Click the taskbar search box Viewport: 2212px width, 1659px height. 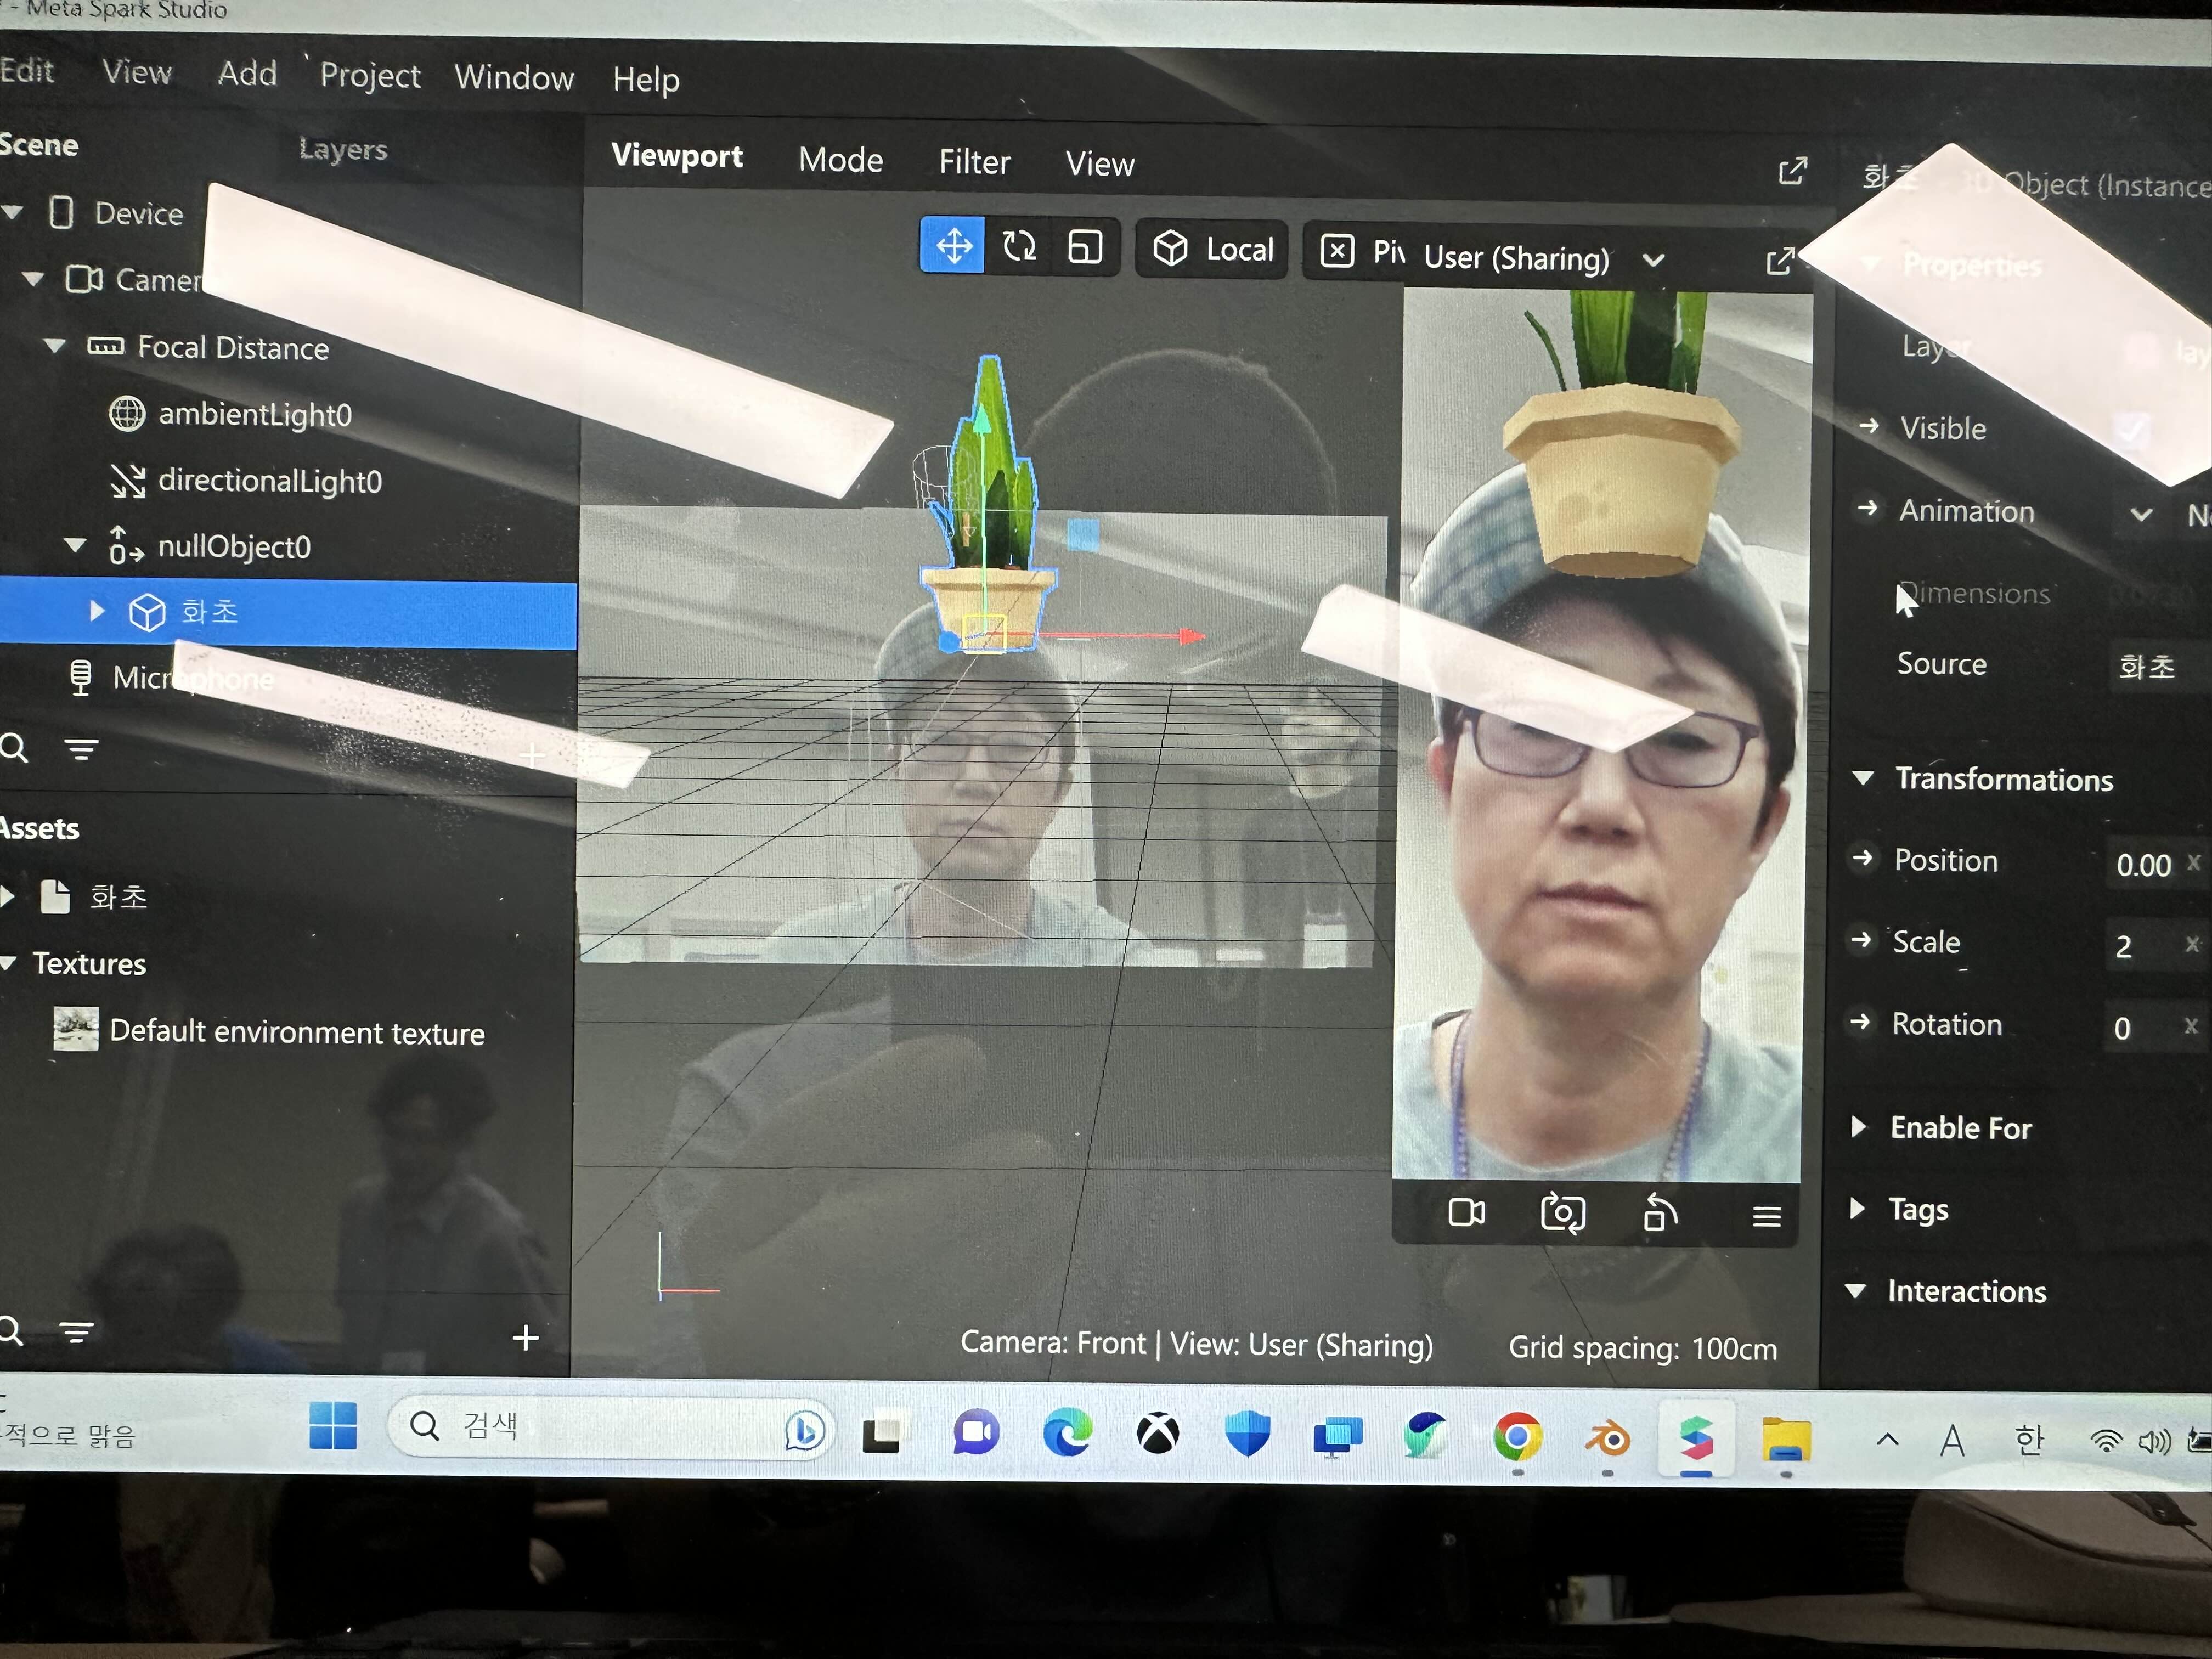coord(610,1427)
